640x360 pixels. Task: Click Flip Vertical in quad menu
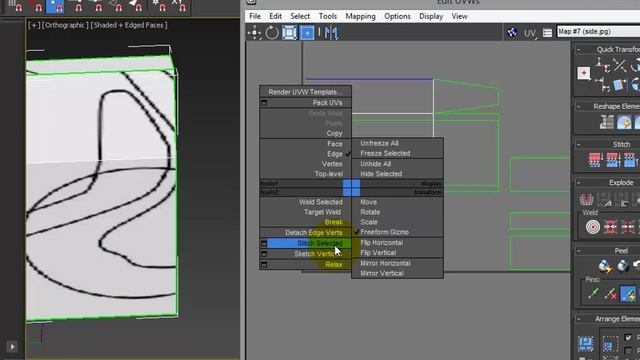[x=378, y=253]
